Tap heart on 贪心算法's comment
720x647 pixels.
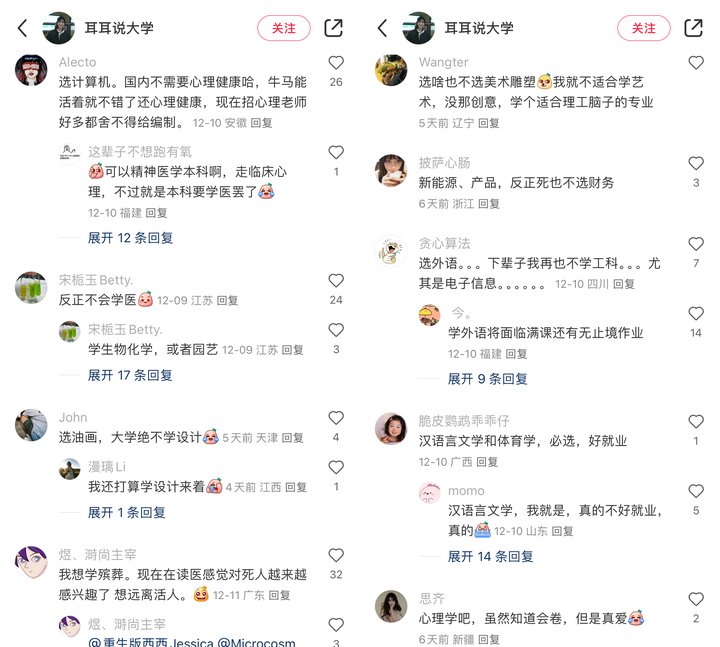(696, 244)
